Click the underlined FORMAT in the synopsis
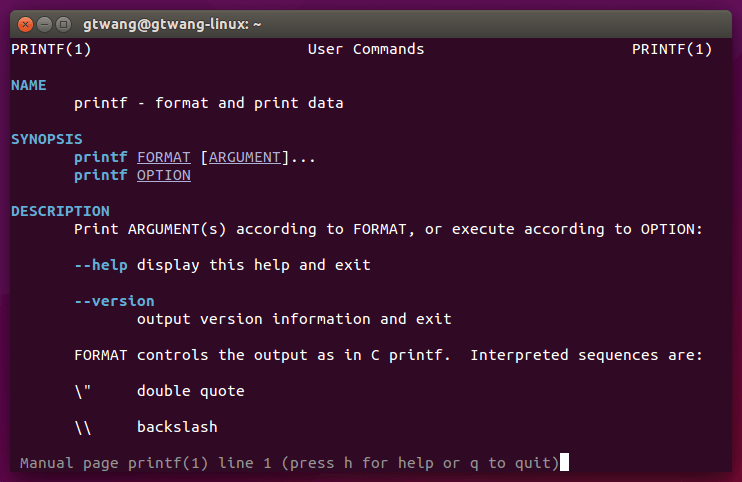Viewport: 742px width, 482px height. pyautogui.click(x=164, y=157)
